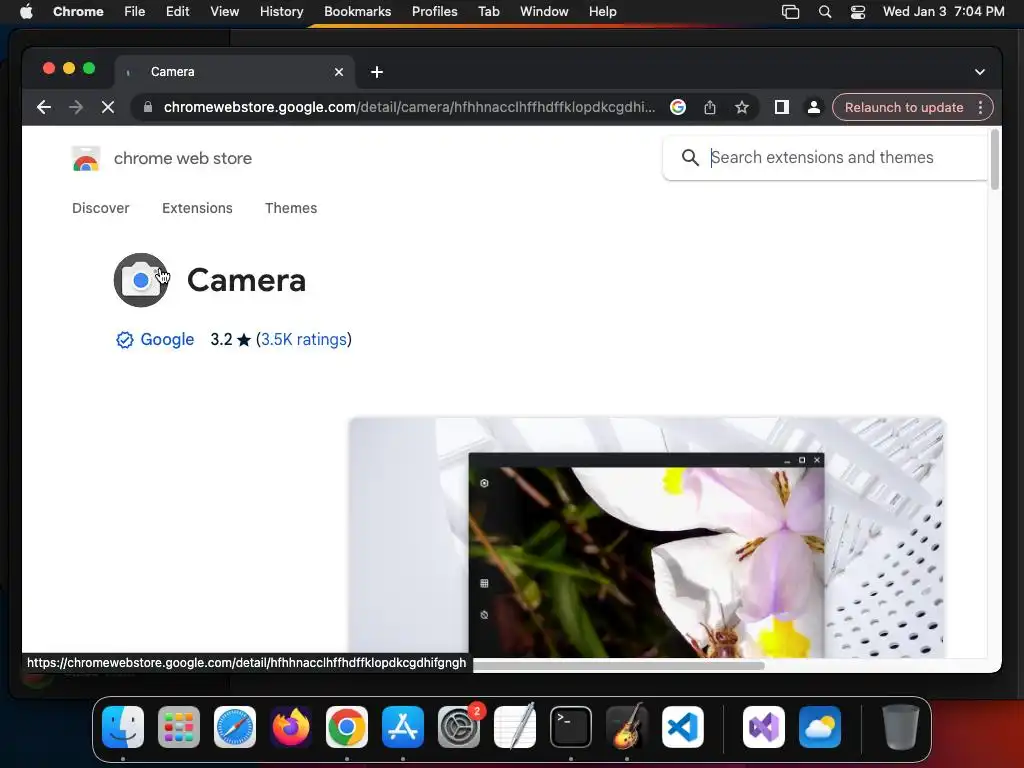Click the Camera tab title
The width and height of the screenshot is (1024, 768).
(x=172, y=72)
